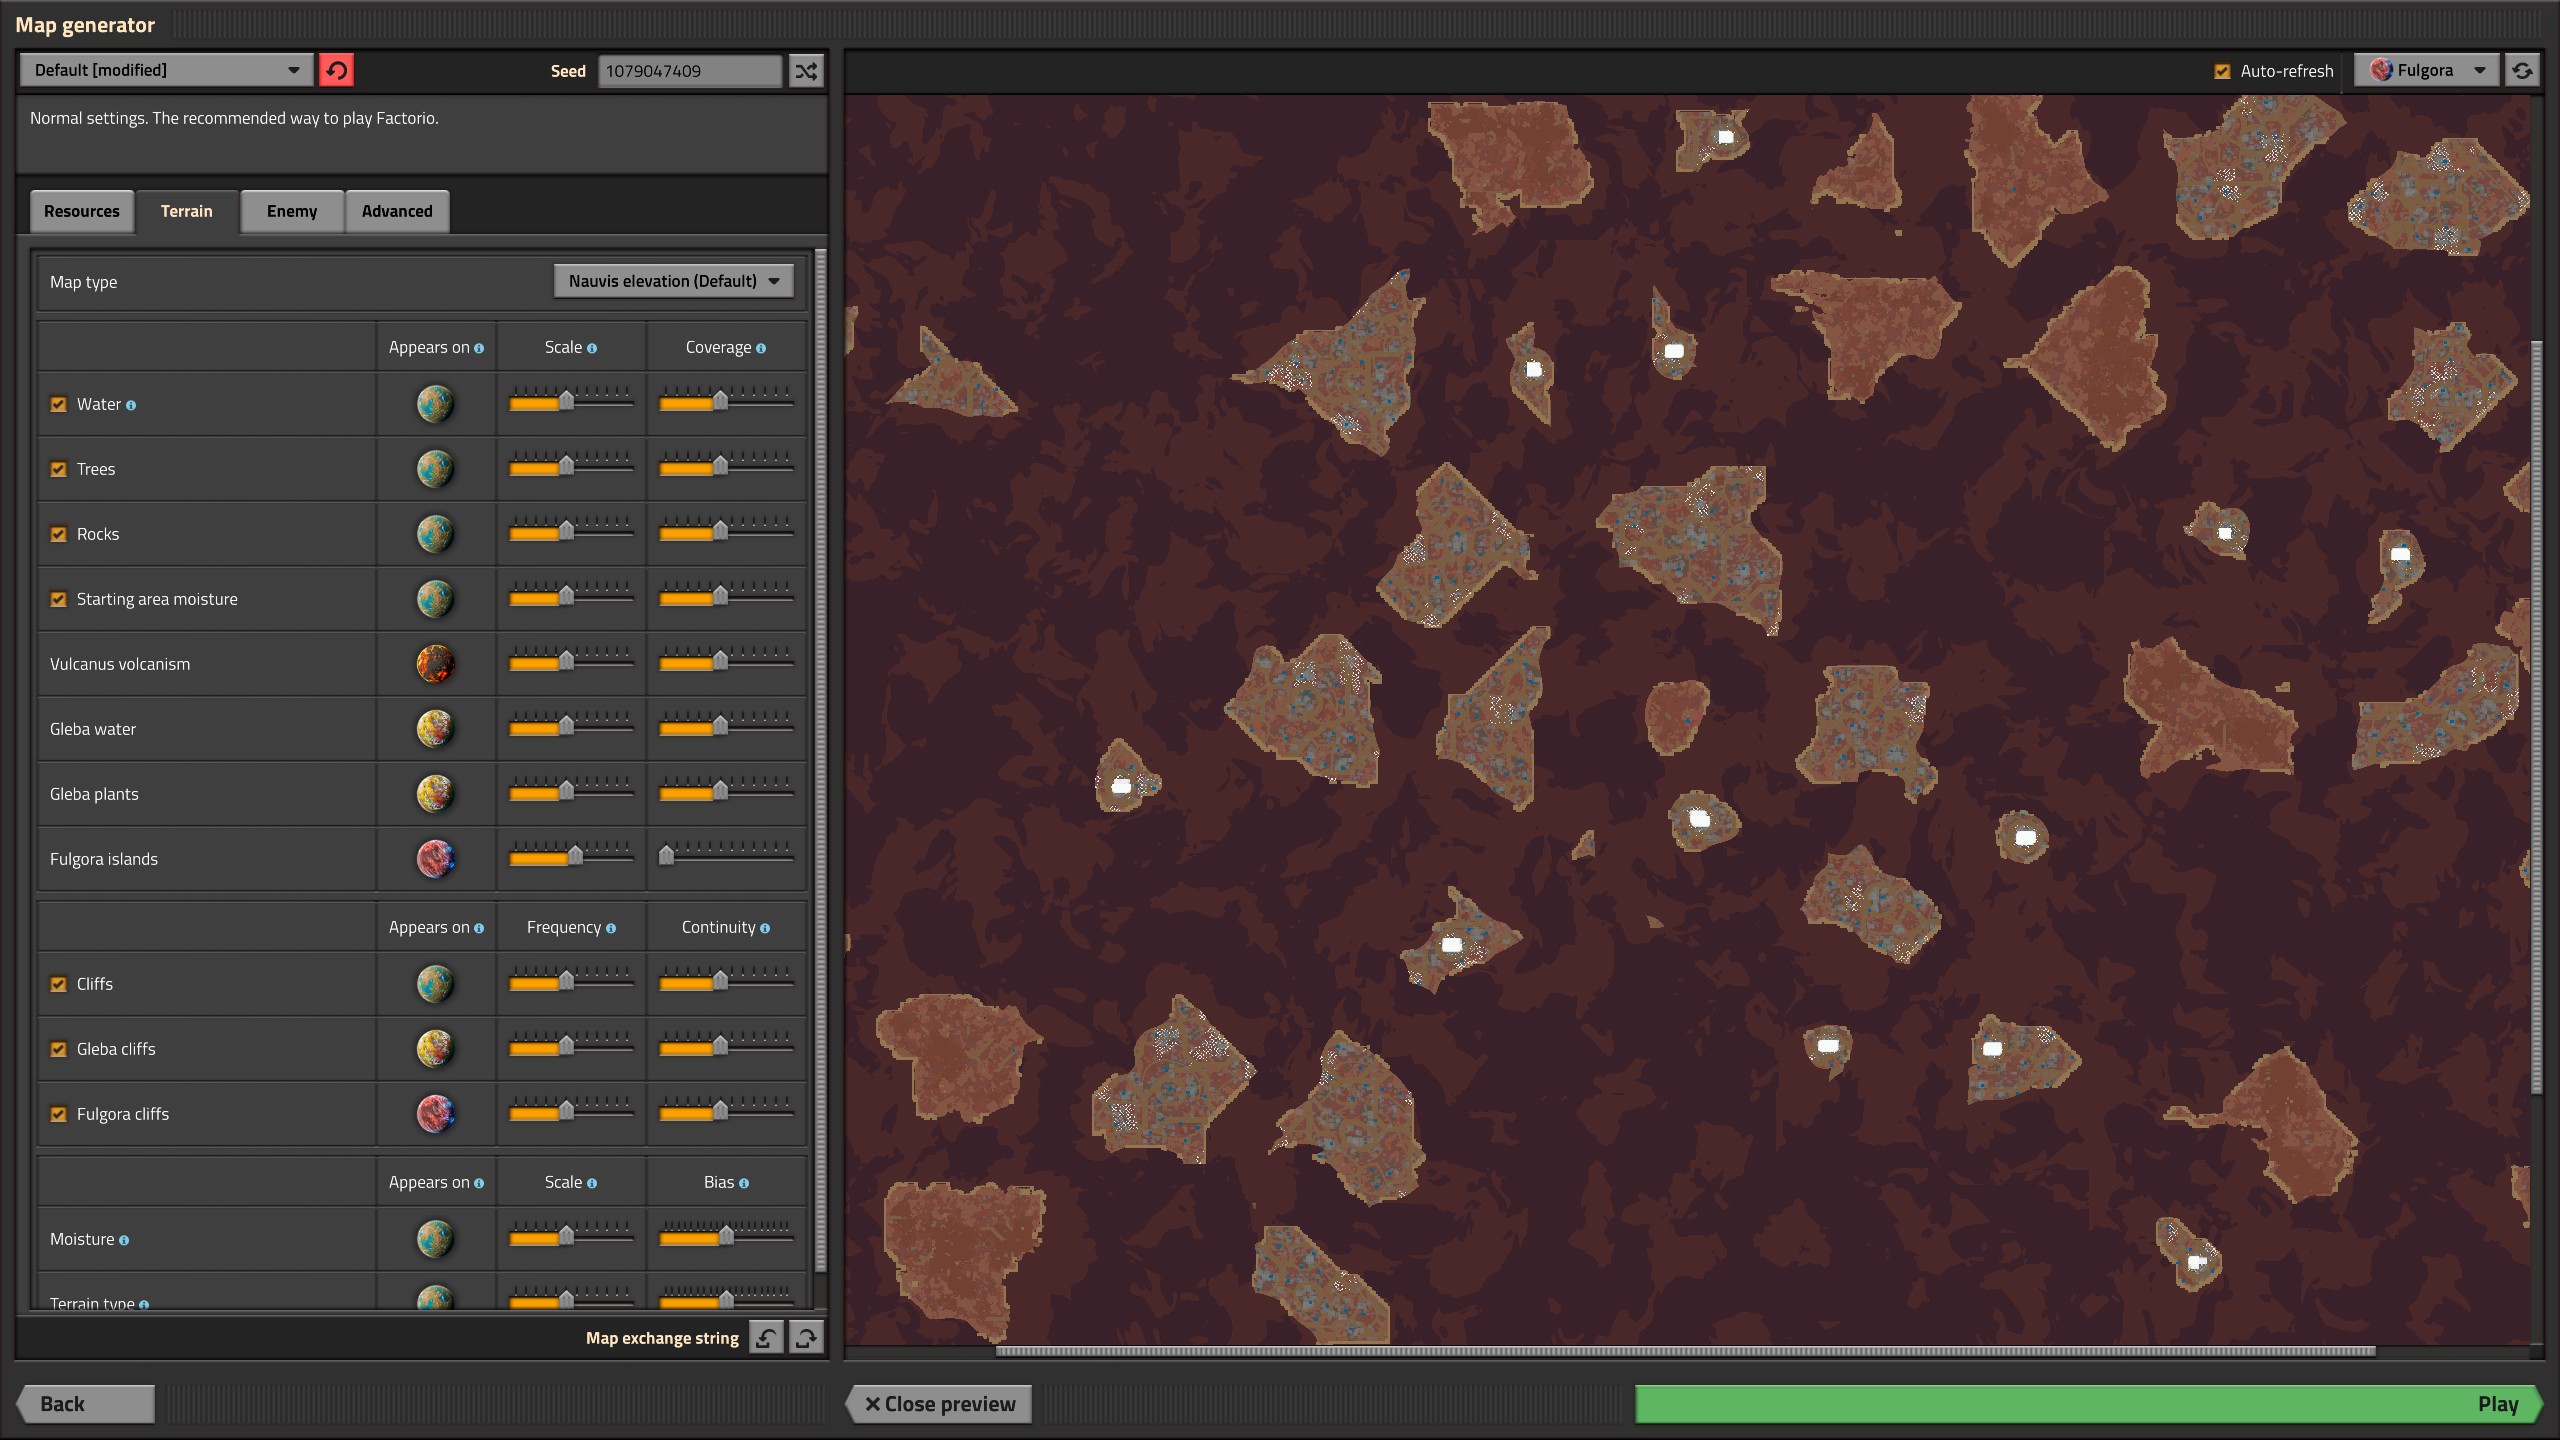
Task: Adjust the Fulgora islands Scale slider
Action: click(571, 856)
